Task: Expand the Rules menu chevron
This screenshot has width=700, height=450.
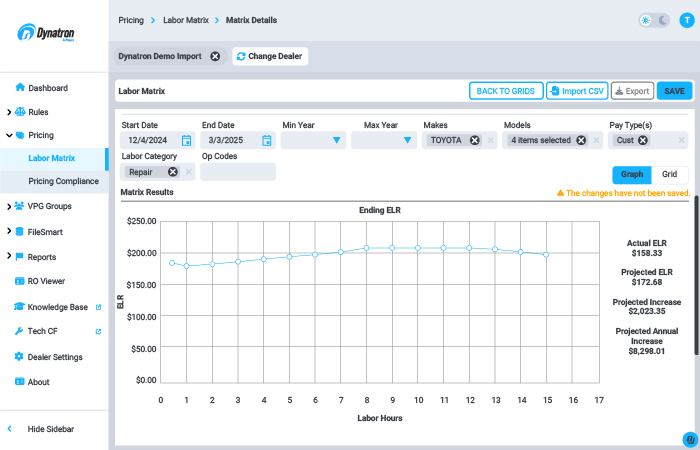Action: (x=9, y=112)
